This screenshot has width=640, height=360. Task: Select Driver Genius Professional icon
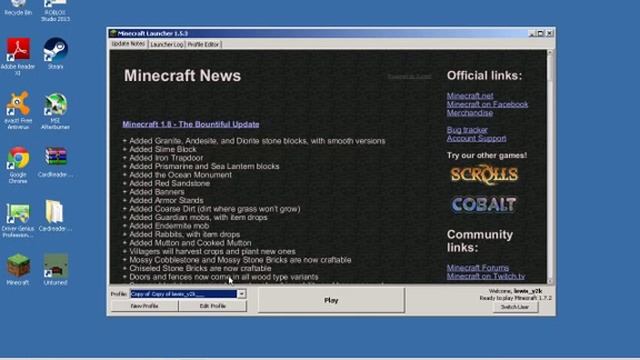click(18, 219)
